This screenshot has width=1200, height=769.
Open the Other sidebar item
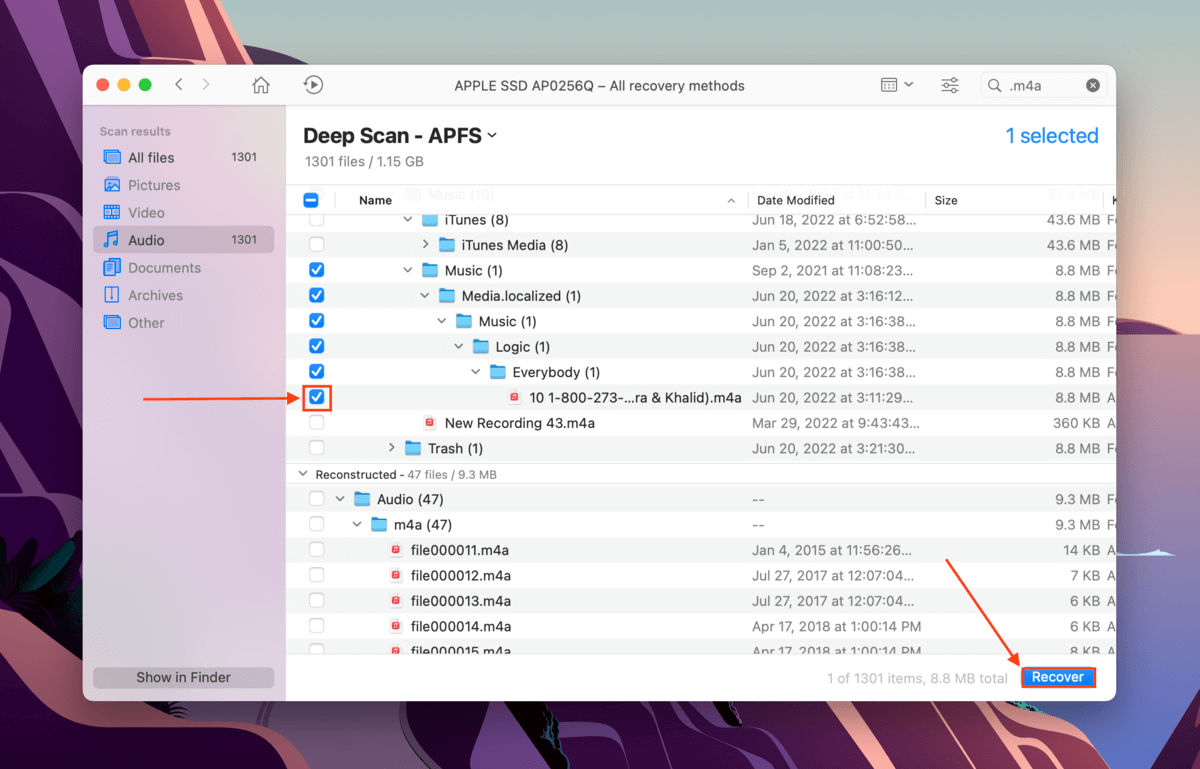(183, 323)
